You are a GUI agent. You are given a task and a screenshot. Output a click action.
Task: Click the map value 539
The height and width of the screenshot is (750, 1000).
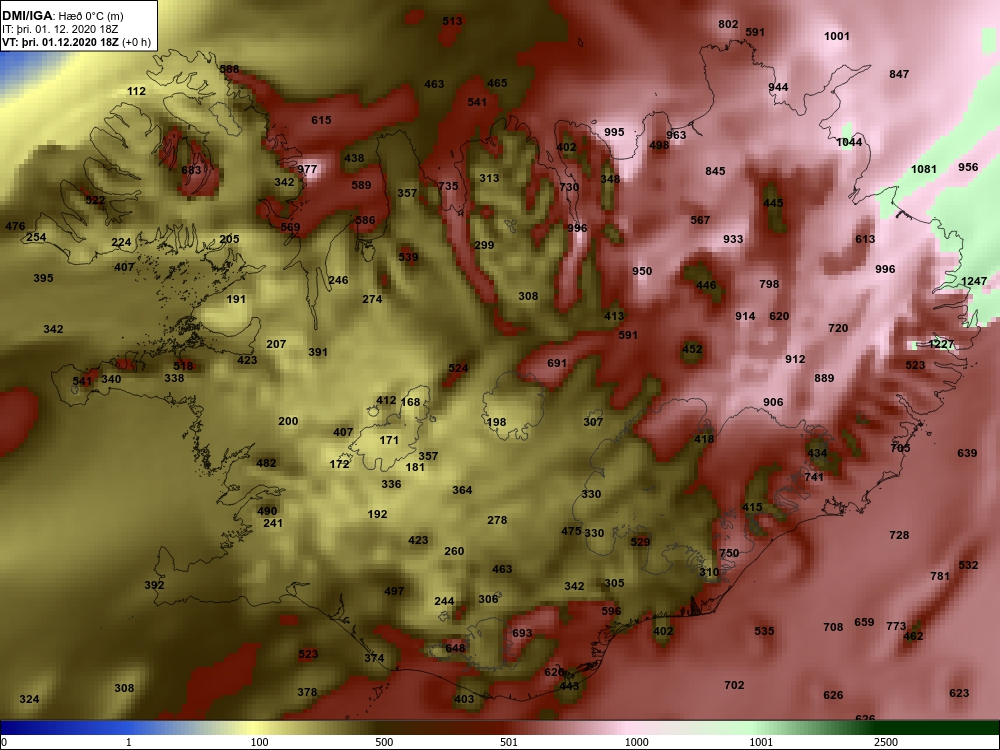point(408,257)
